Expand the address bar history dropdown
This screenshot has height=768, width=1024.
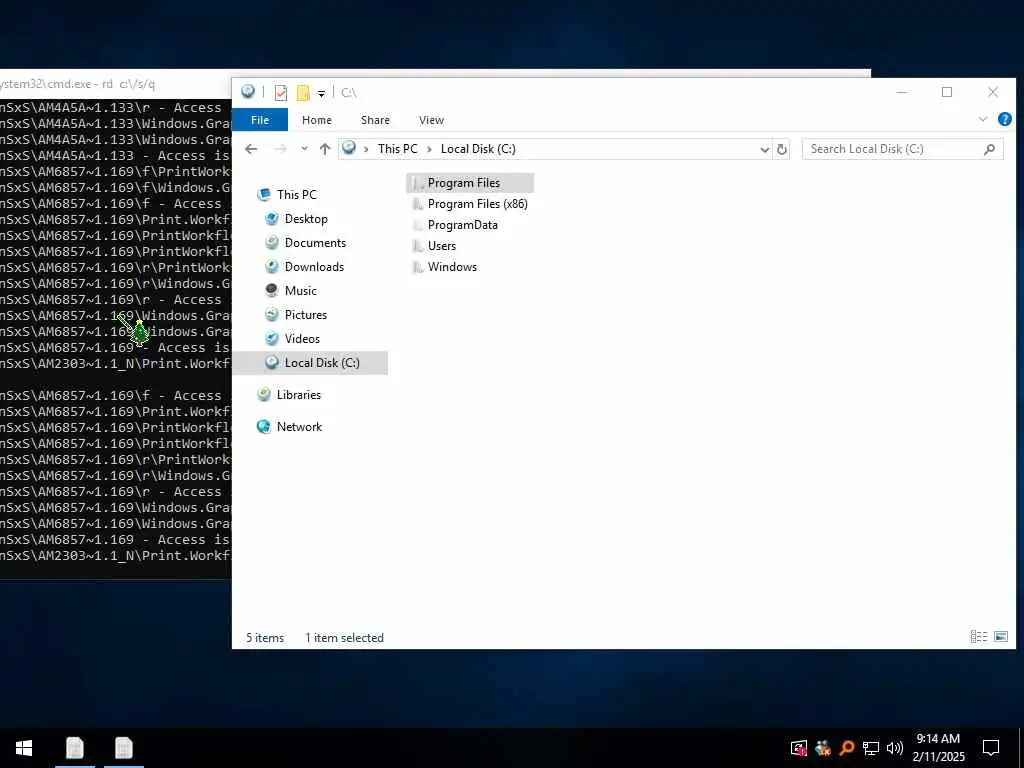click(x=765, y=150)
